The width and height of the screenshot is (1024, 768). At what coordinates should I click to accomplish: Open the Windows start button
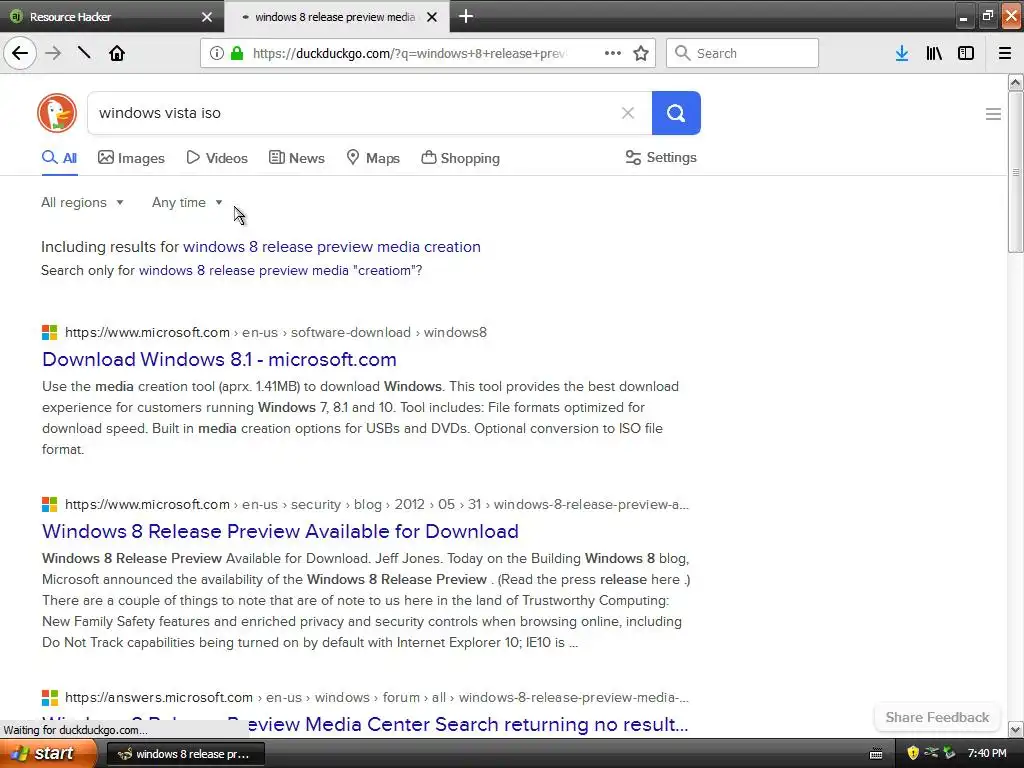coord(48,753)
